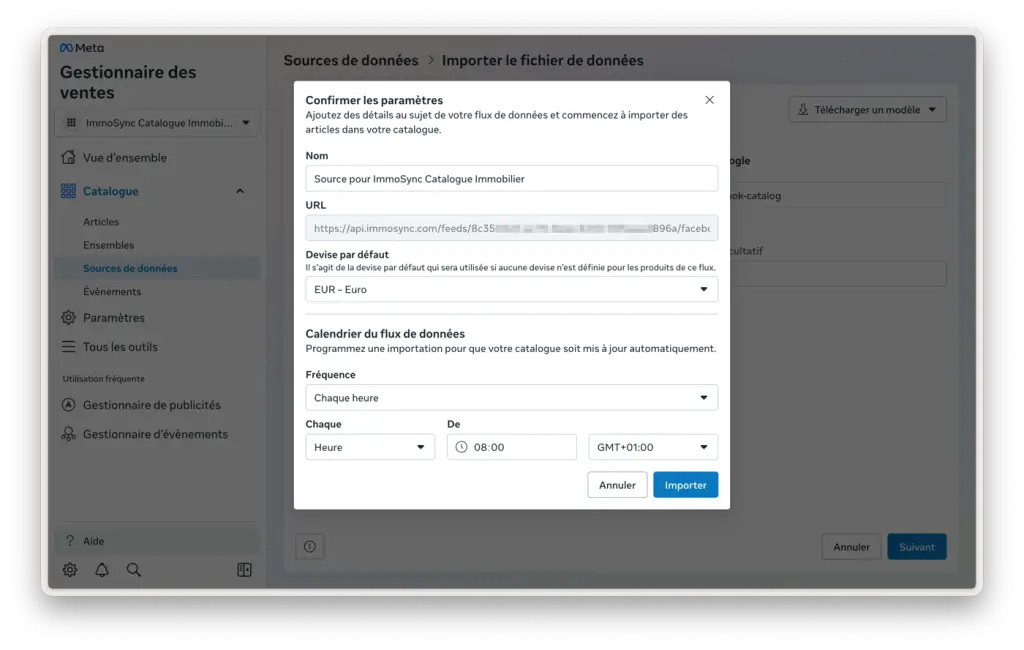Go to Sources de données via breadcrumb
Viewport: 1024px width, 650px height.
(x=351, y=60)
